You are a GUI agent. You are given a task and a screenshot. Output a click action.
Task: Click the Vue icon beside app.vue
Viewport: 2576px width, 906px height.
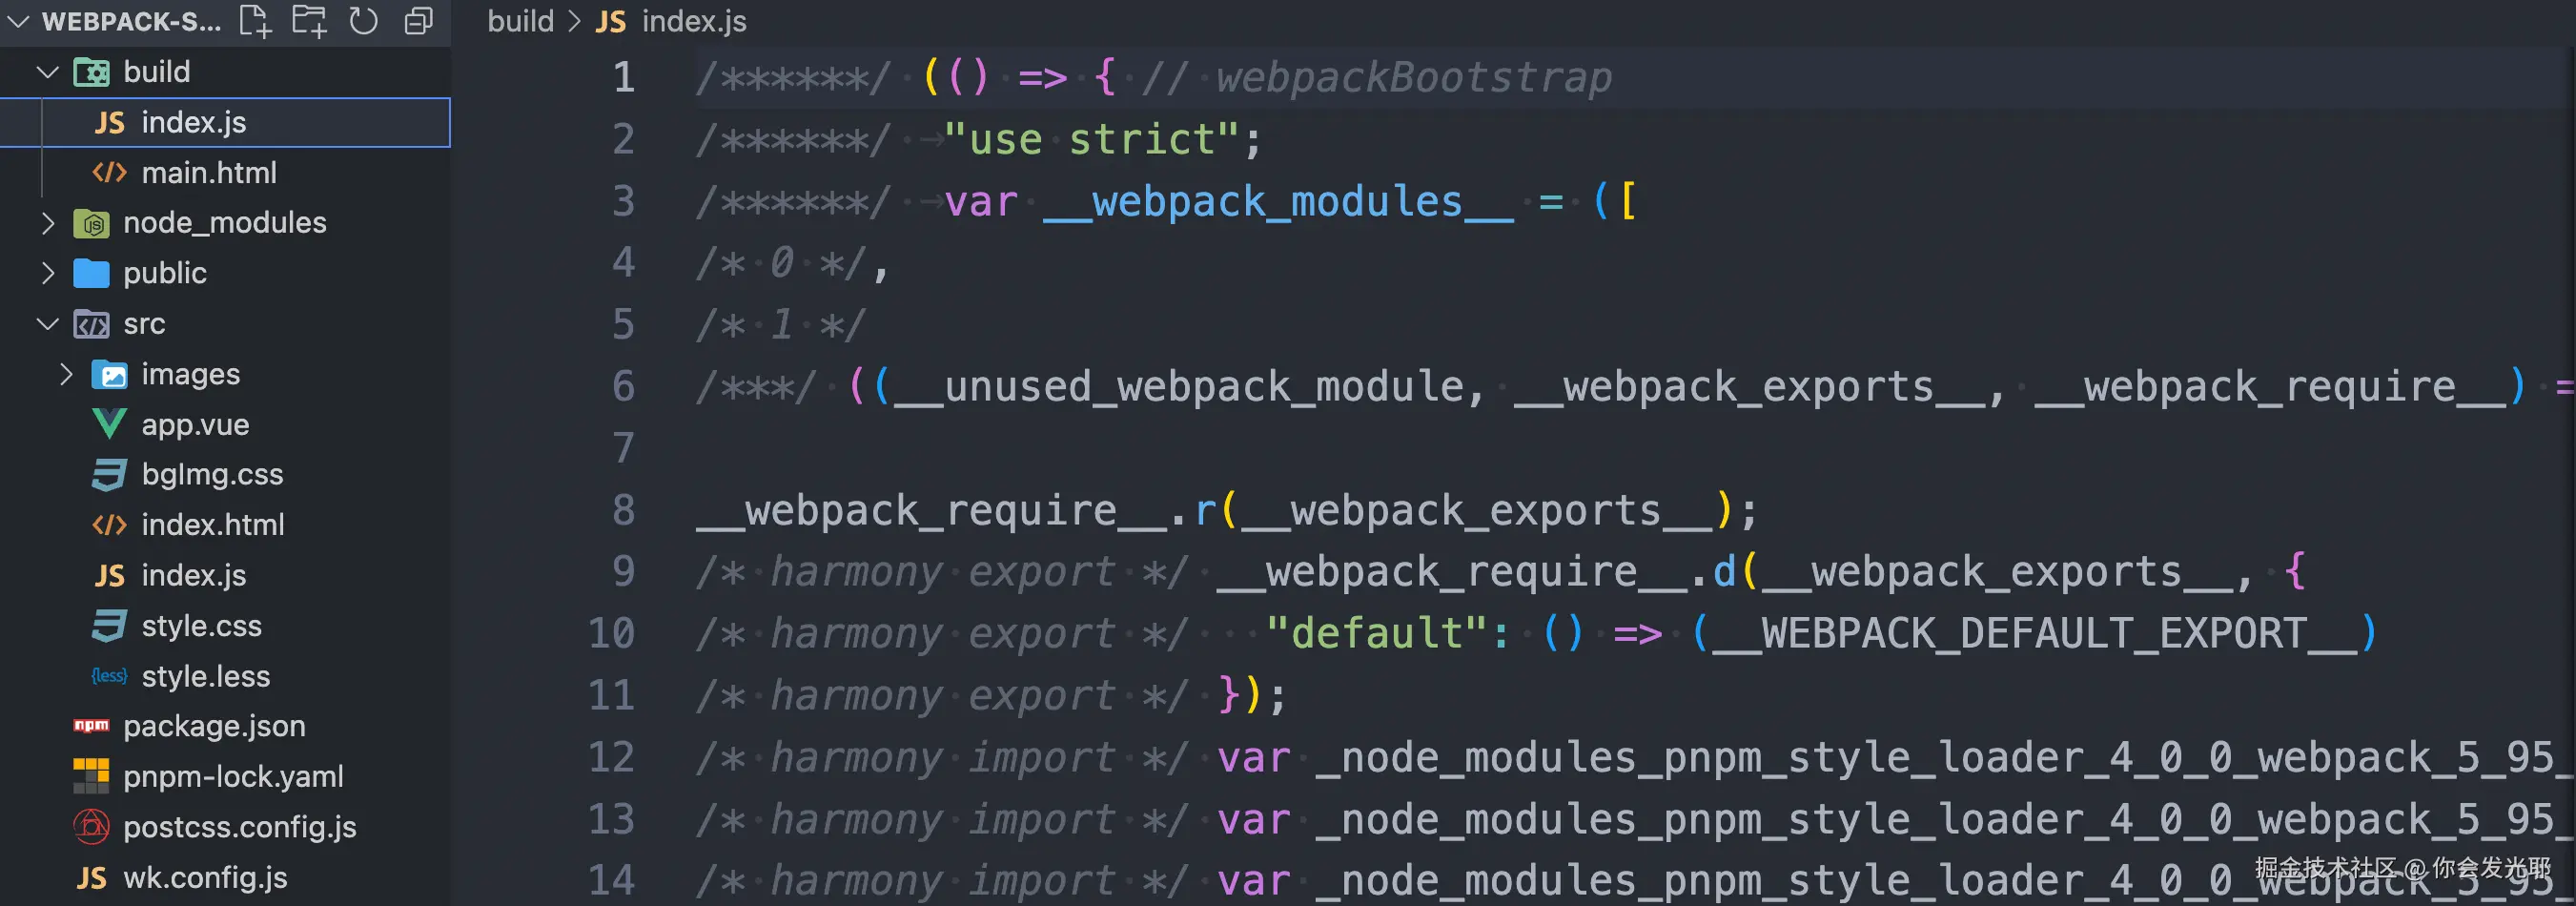coord(109,424)
